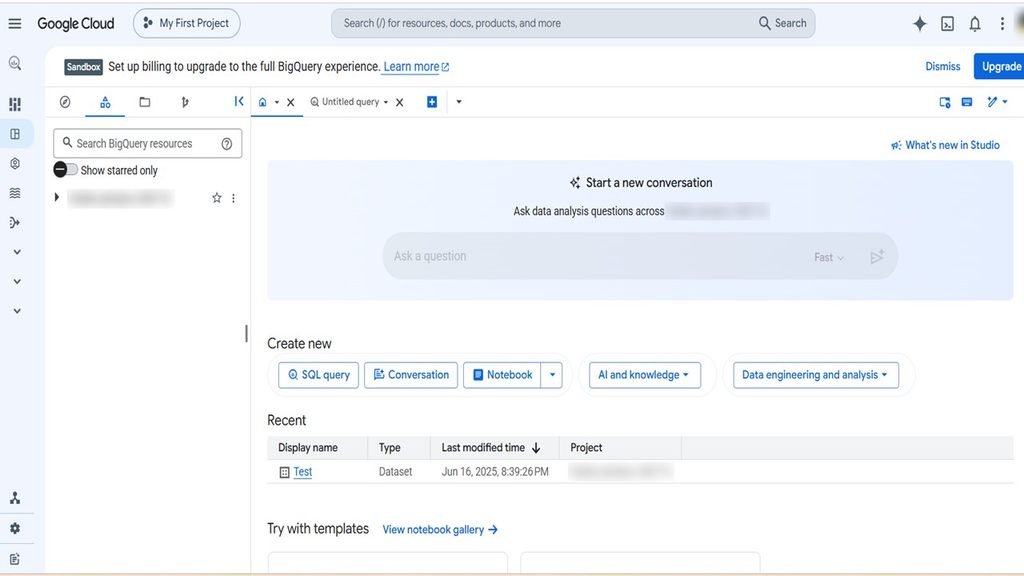The height and width of the screenshot is (576, 1024).
Task: Open the partner hierarchy icon in left rail
Action: pyautogui.click(x=15, y=498)
